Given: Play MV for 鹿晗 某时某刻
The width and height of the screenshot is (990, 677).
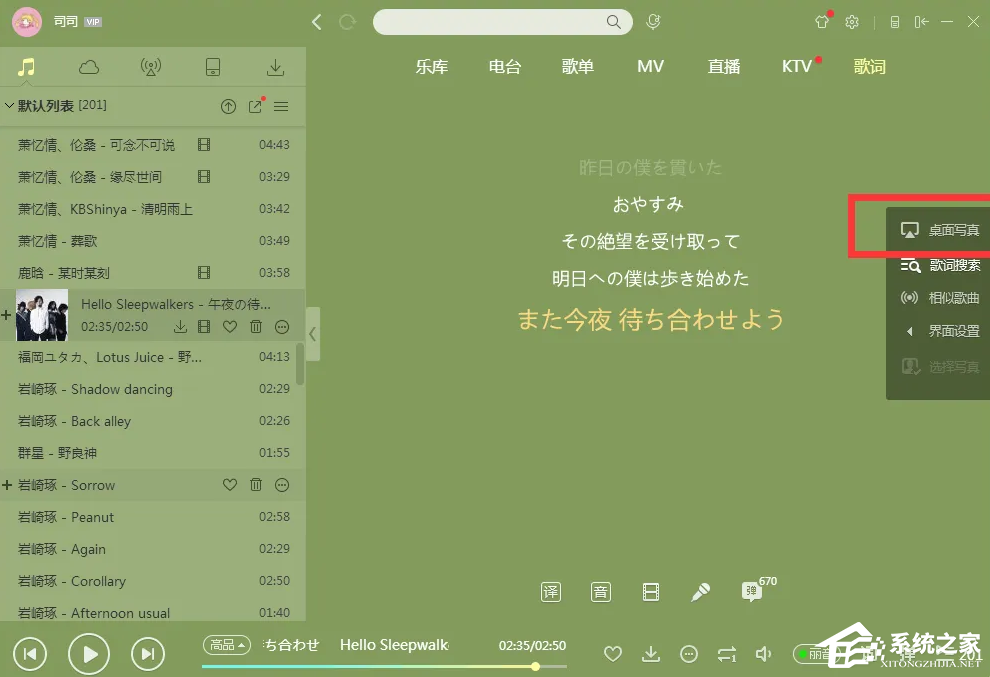Looking at the screenshot, I should coord(204,272).
